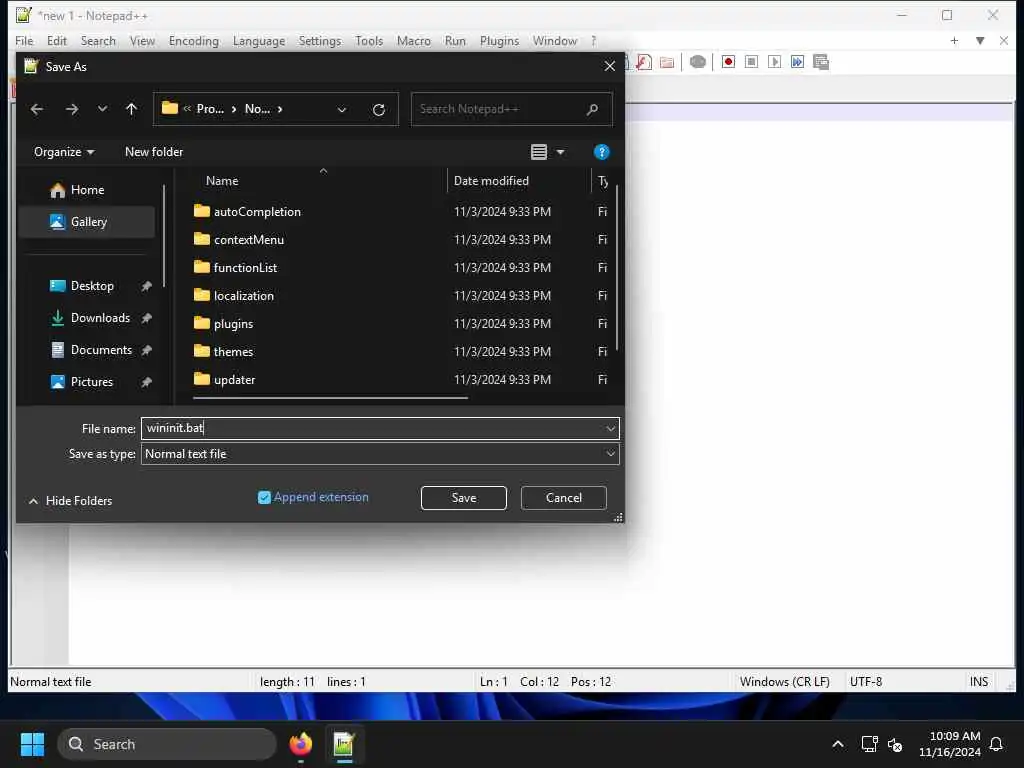Open the Organize dropdown
Image resolution: width=1024 pixels, height=768 pixels.
pos(64,152)
